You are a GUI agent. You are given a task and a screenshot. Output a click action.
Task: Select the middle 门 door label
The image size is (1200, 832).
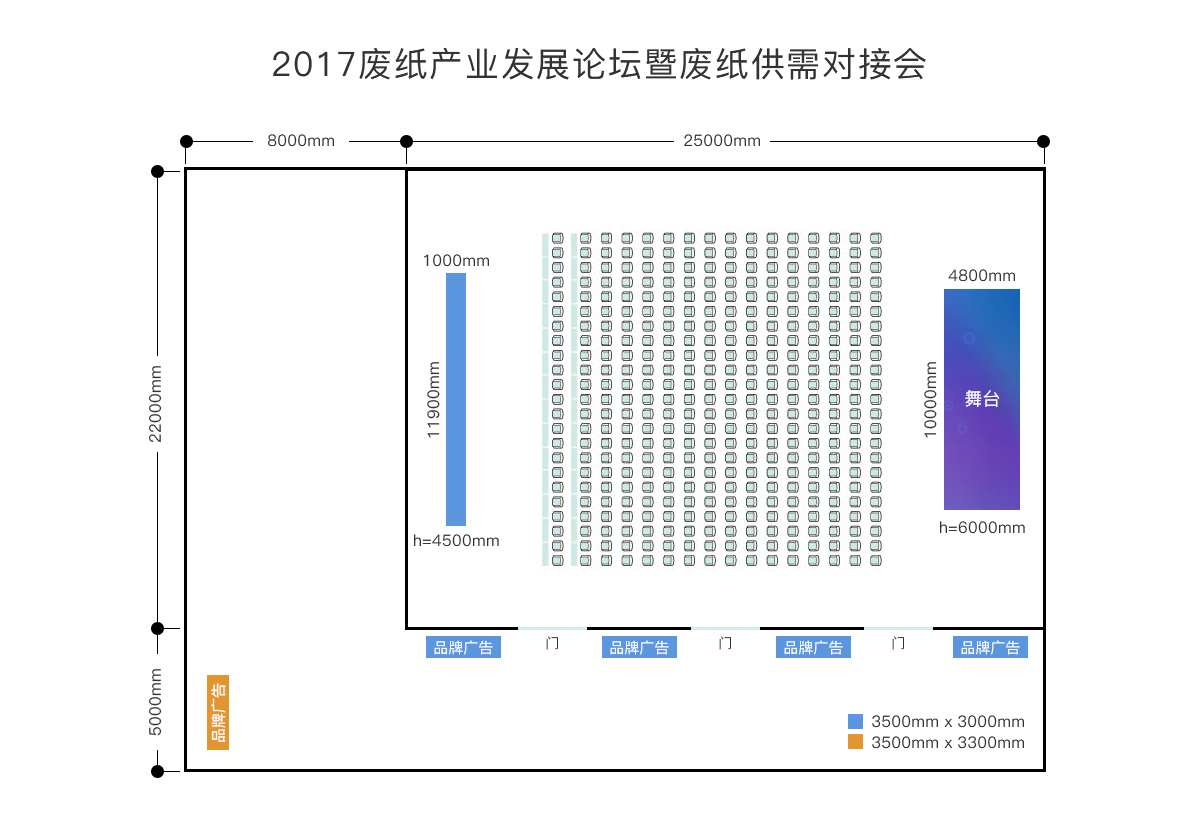(725, 643)
